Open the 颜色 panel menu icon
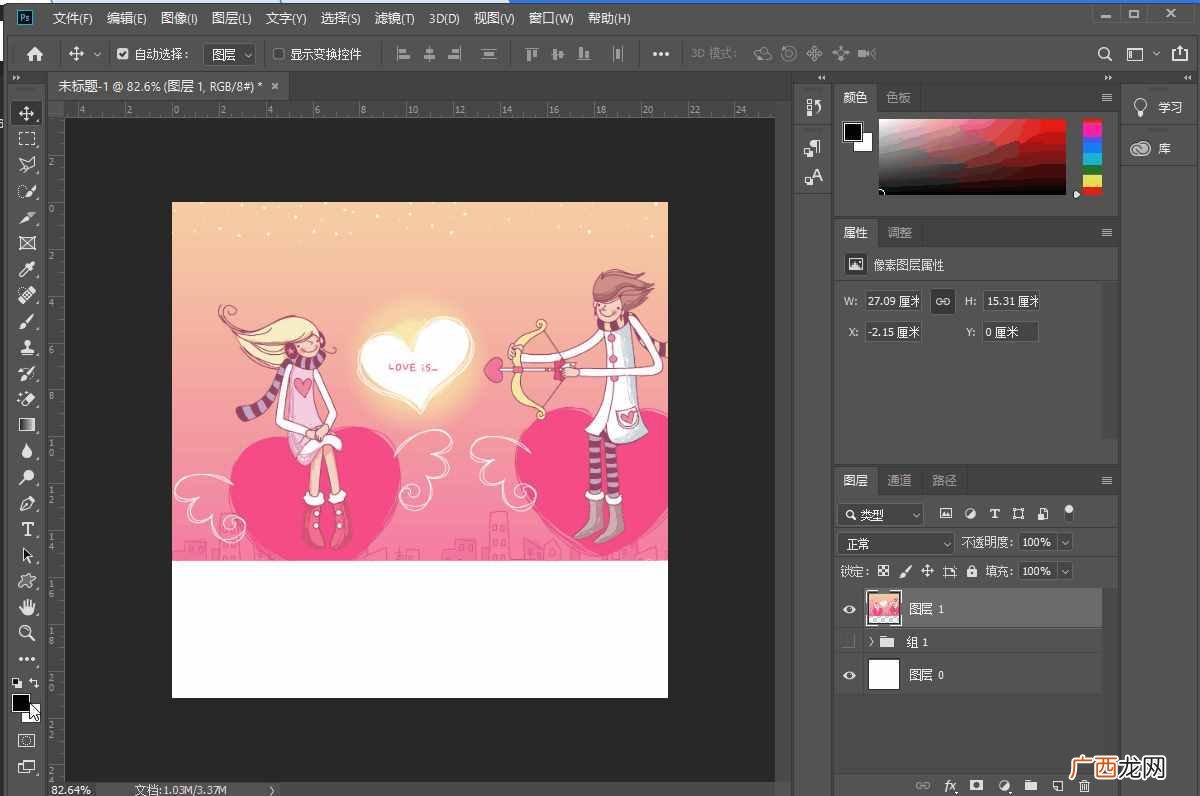This screenshot has height=796, width=1200. pyautogui.click(x=1107, y=97)
